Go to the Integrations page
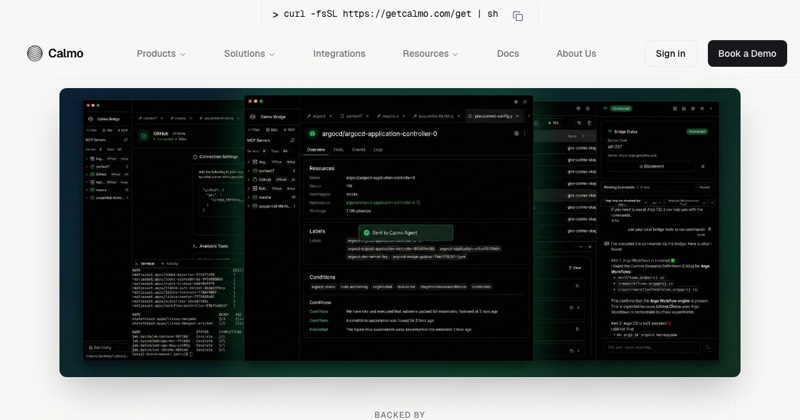The width and height of the screenshot is (800, 420). pyautogui.click(x=339, y=54)
